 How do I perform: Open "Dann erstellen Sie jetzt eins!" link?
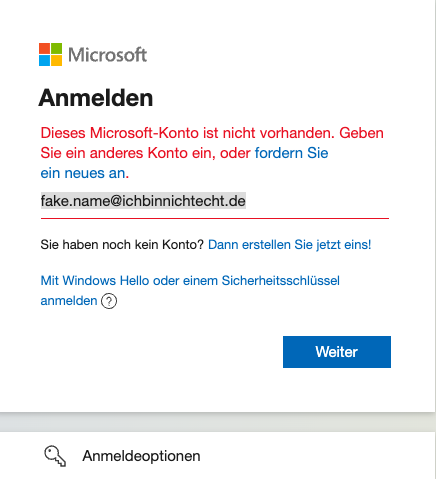[x=289, y=245]
